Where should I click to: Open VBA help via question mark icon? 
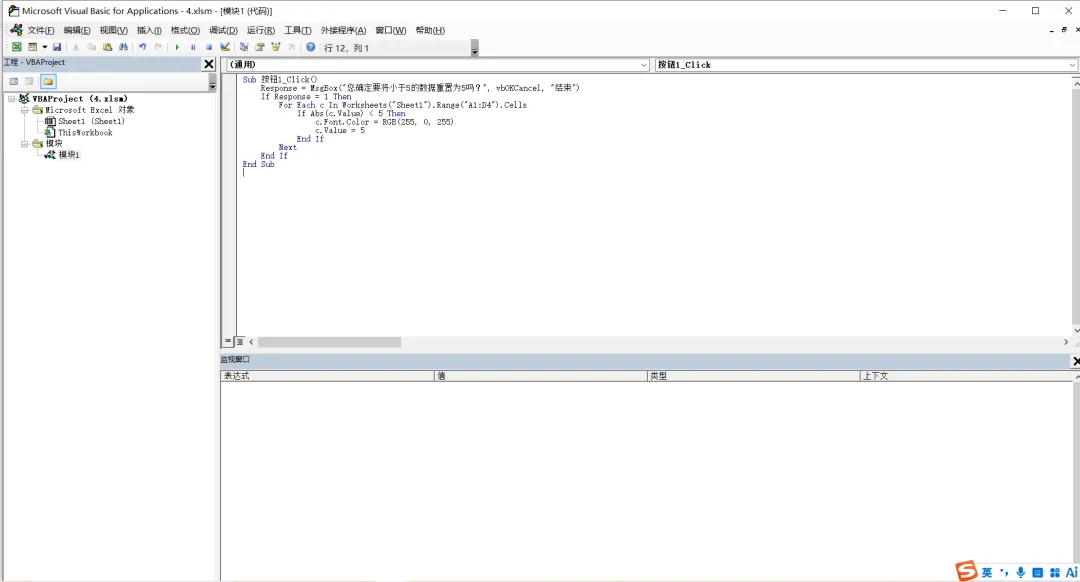(311, 47)
